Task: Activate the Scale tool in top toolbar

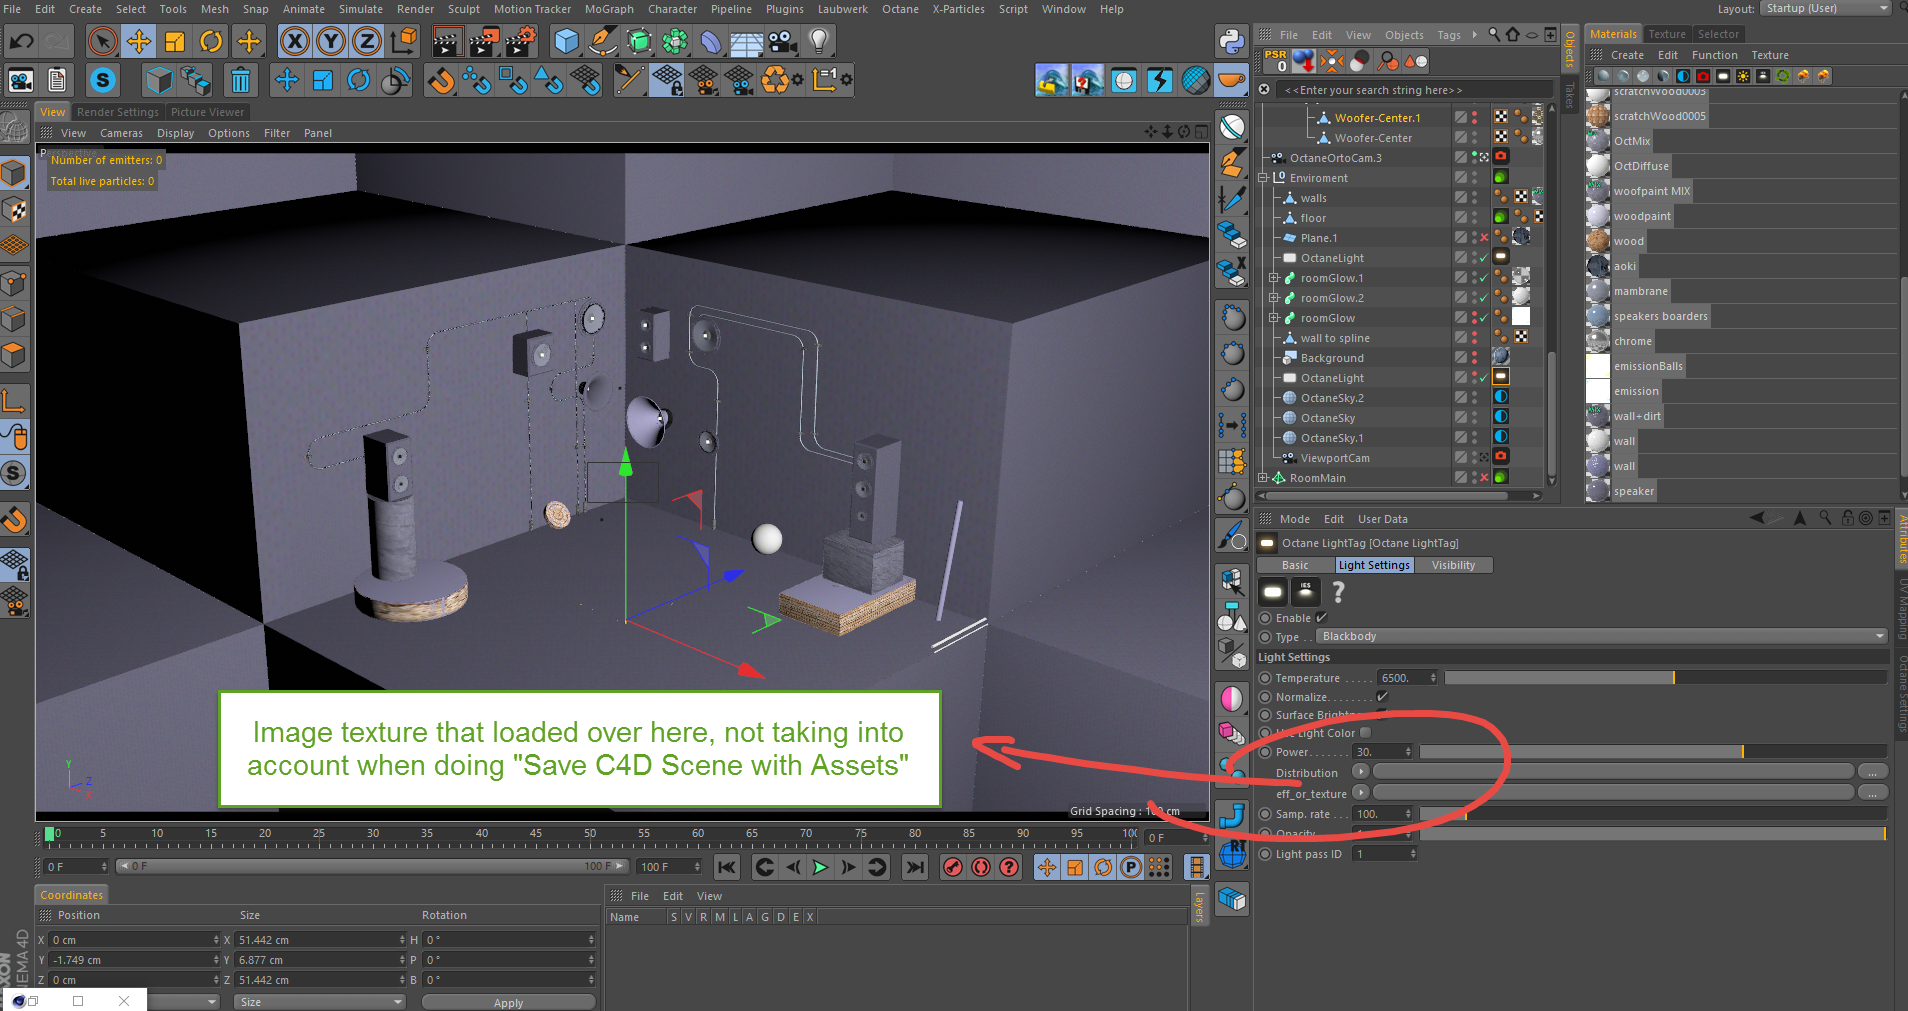Action: pyautogui.click(x=175, y=42)
